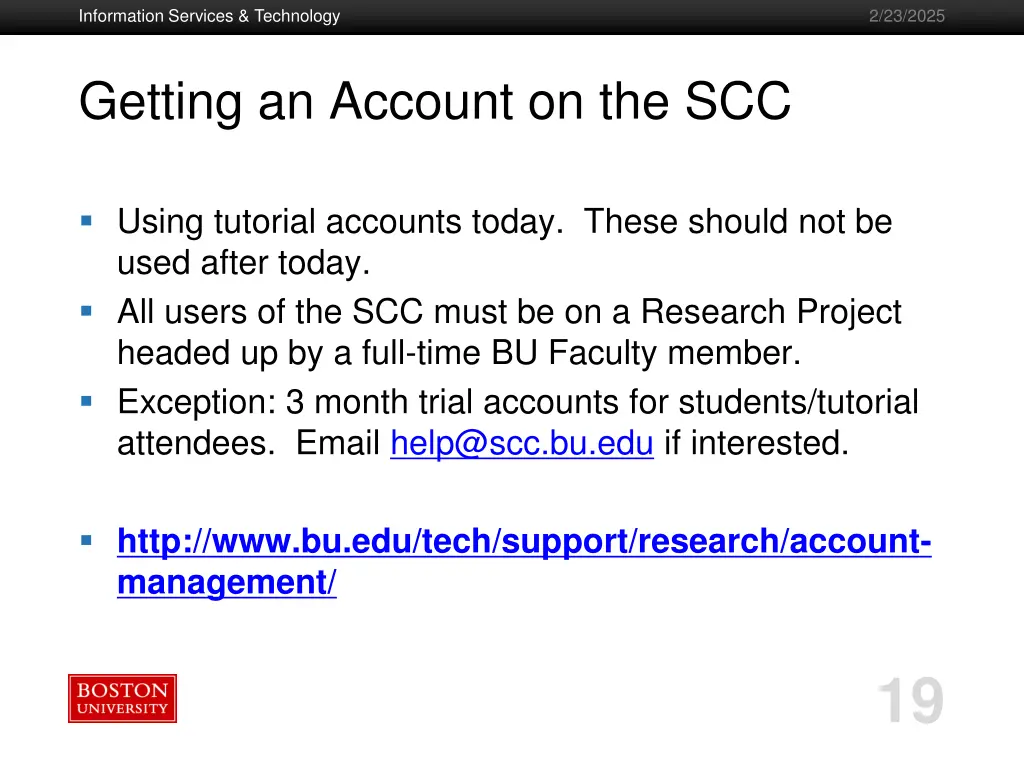Click the phrase "These should not be"

coord(738,221)
